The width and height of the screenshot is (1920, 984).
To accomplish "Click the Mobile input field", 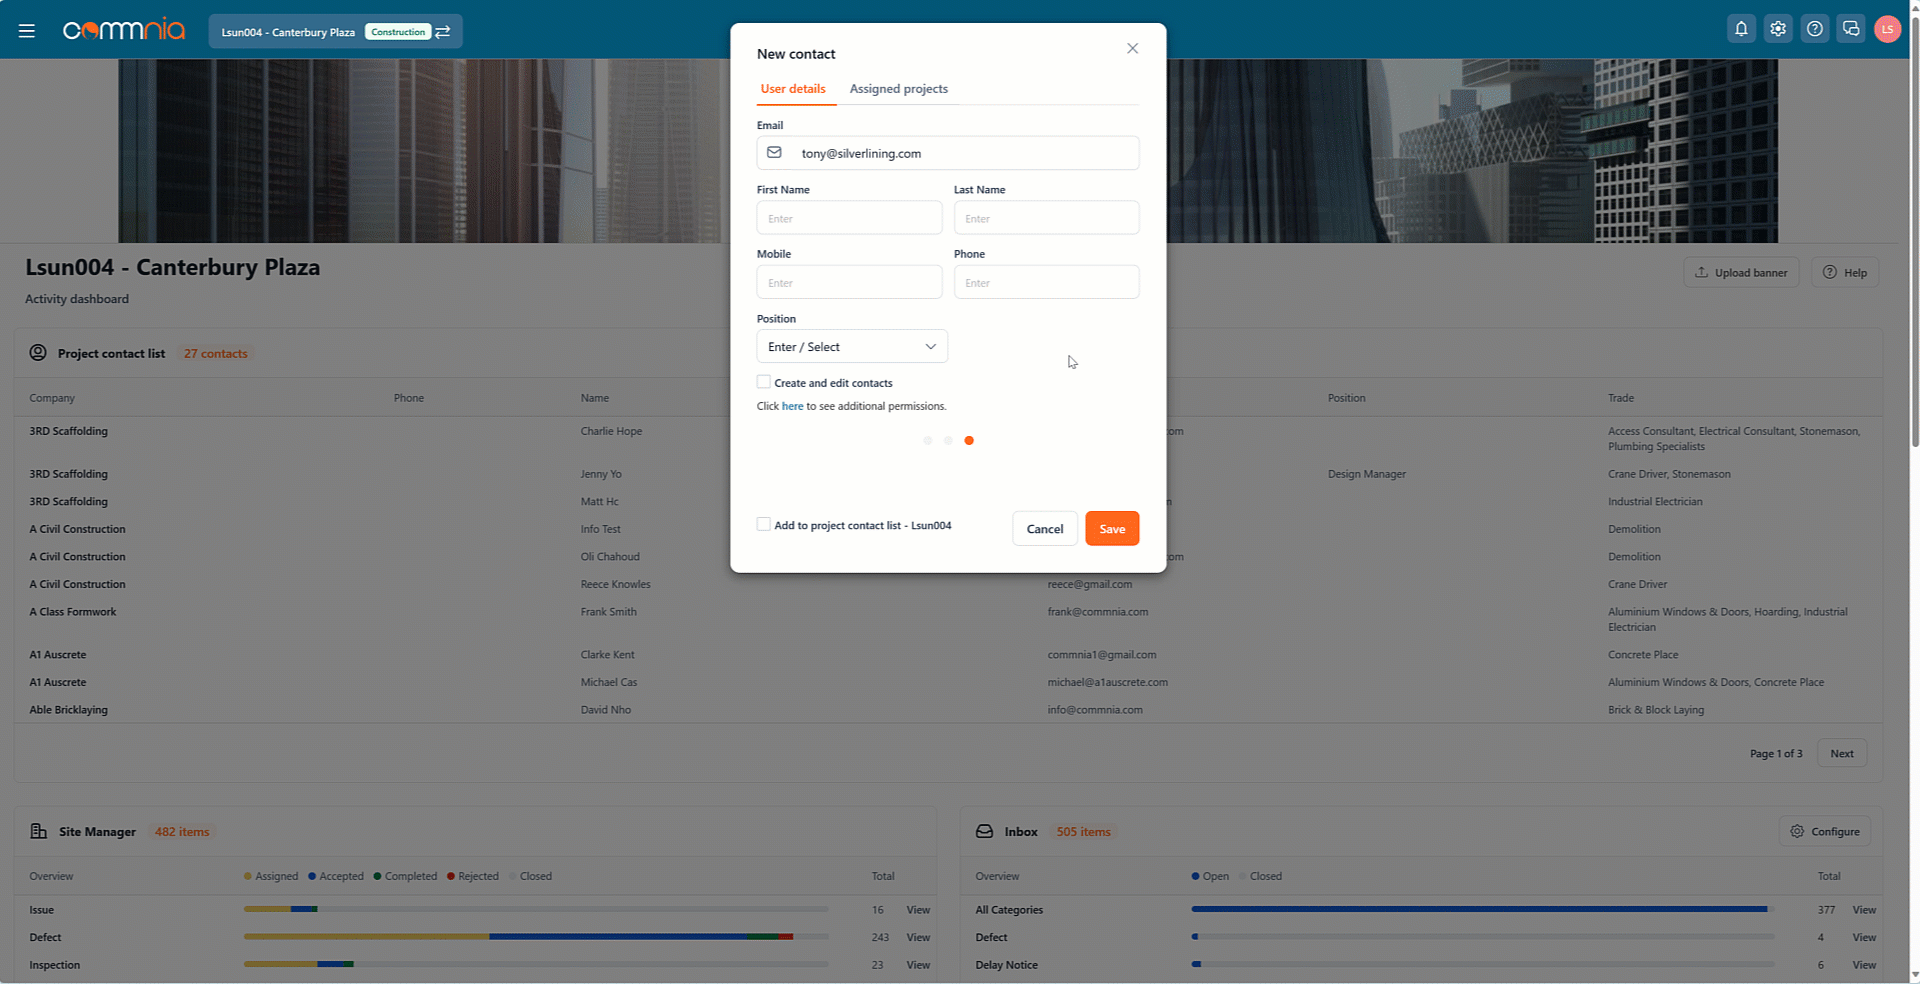I will coord(849,283).
